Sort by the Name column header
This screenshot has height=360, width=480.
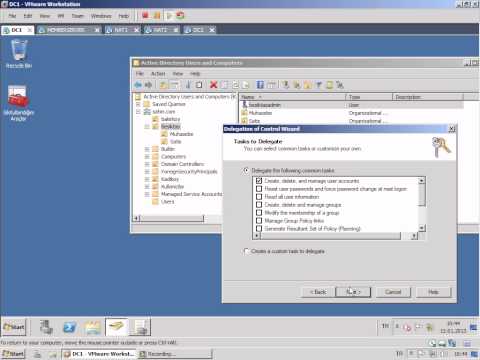point(292,97)
